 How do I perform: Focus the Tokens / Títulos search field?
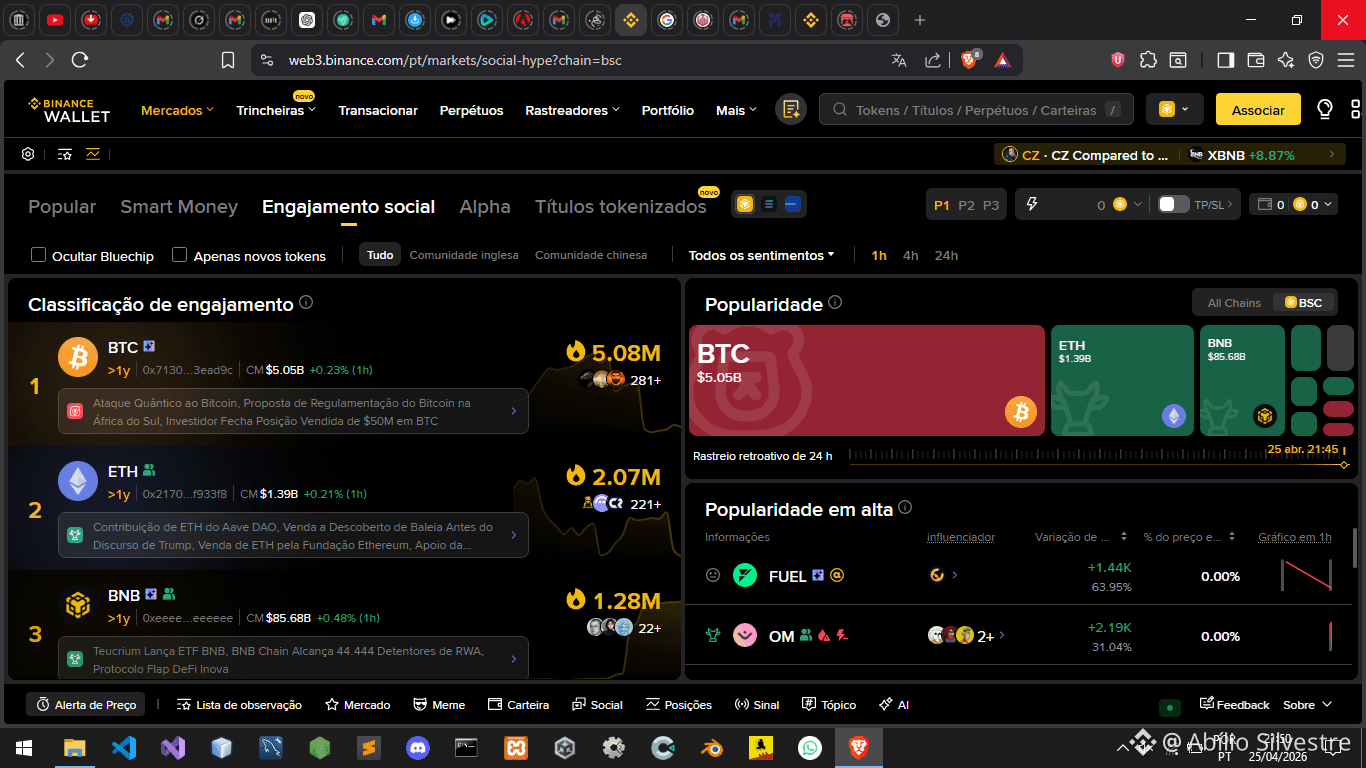(x=976, y=110)
